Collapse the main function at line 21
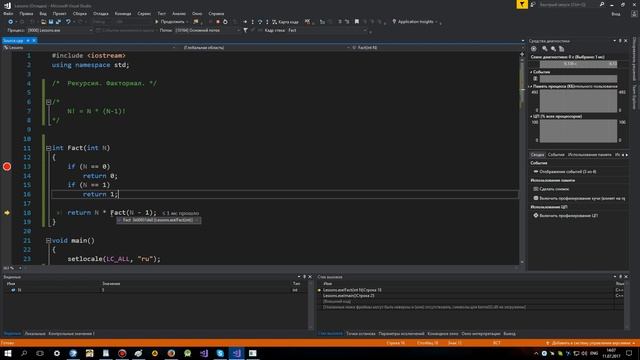This screenshot has width=640, height=360. pos(49,241)
